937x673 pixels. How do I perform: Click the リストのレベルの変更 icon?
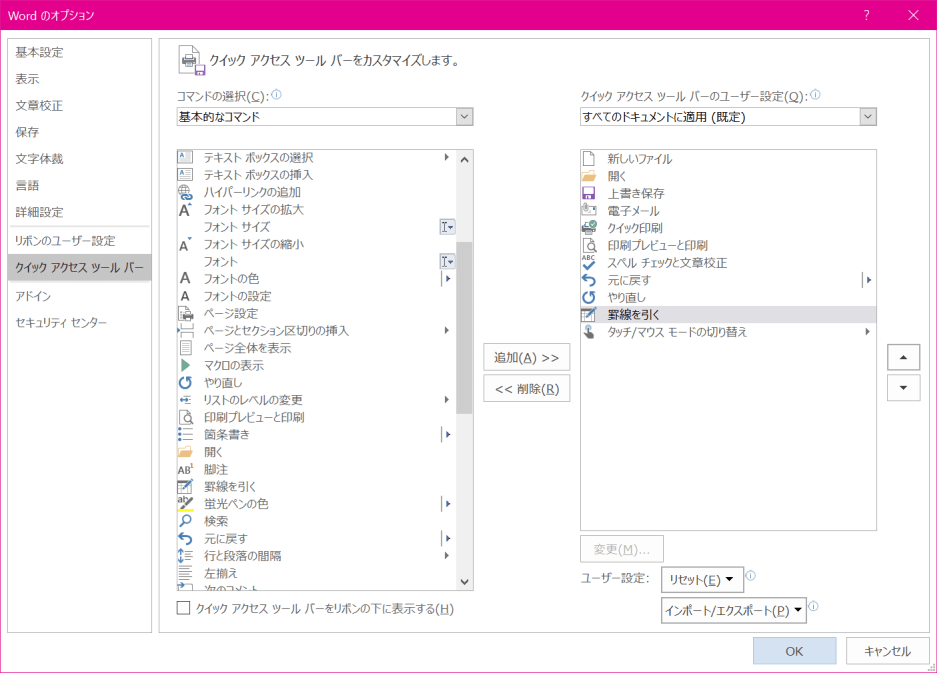pos(185,400)
